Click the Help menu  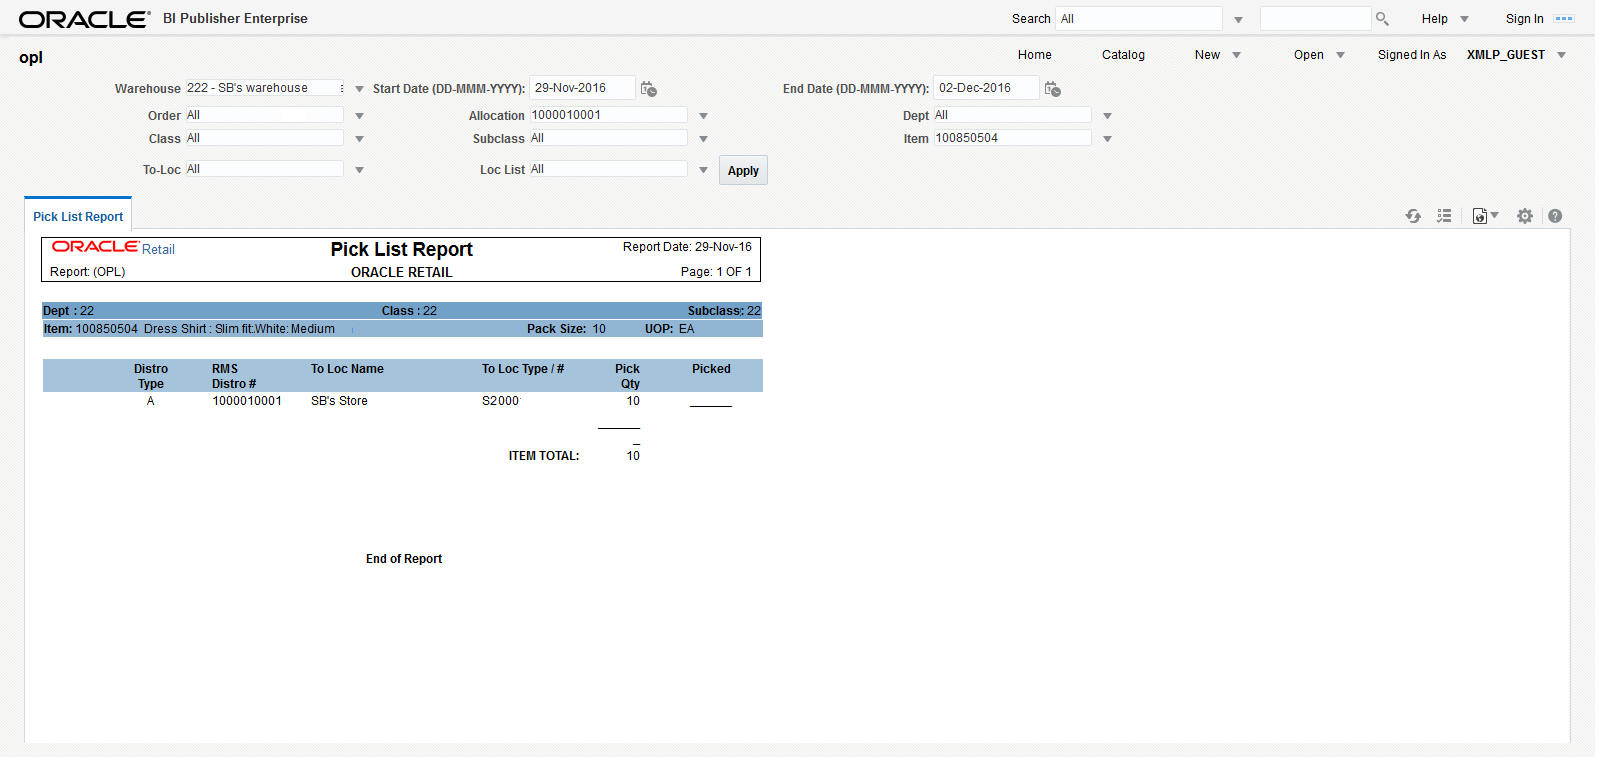click(x=1434, y=19)
